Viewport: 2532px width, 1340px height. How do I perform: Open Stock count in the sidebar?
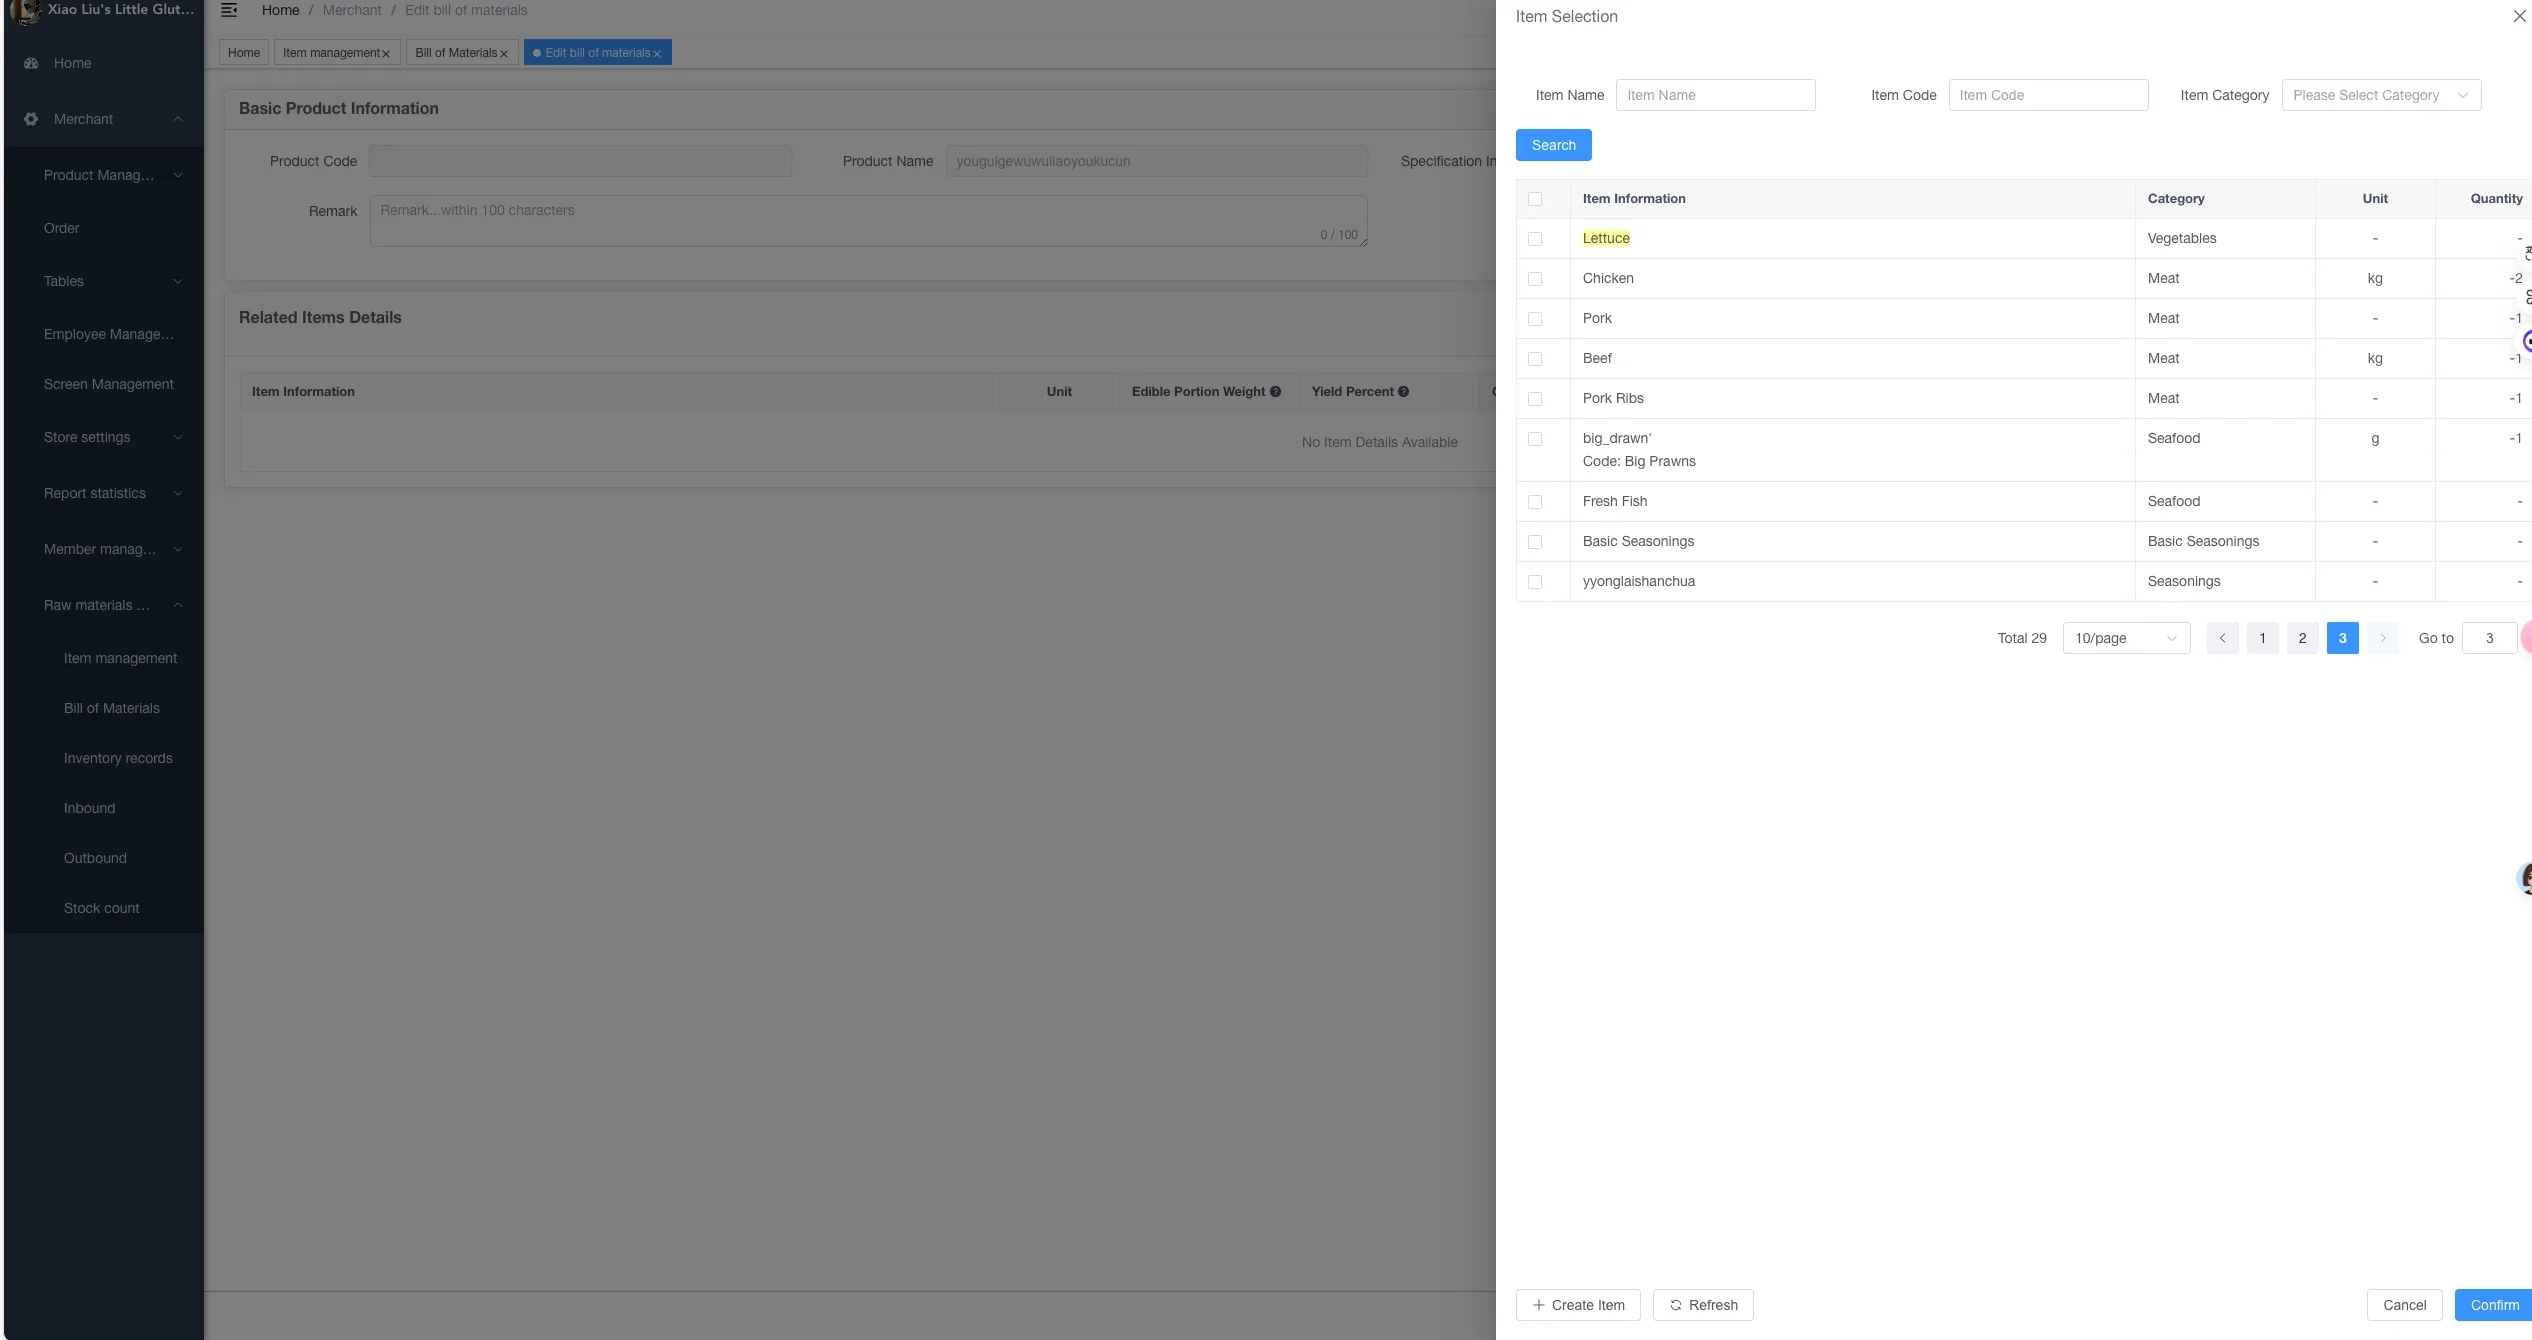click(102, 908)
